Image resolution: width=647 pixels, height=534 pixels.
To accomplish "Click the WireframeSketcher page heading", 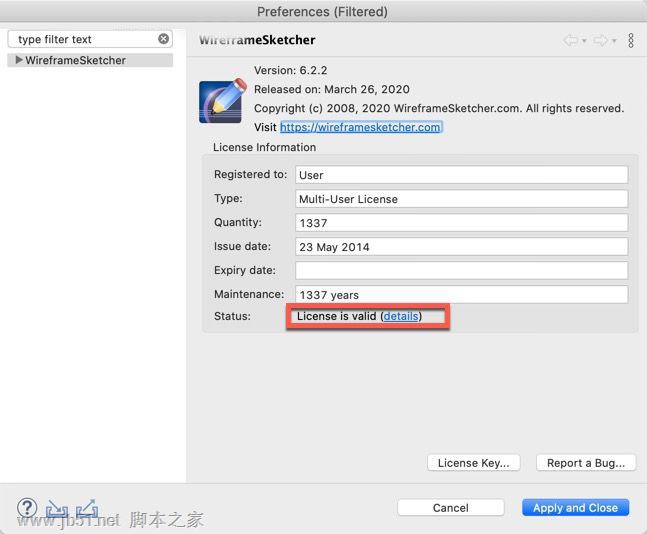I will [x=257, y=40].
